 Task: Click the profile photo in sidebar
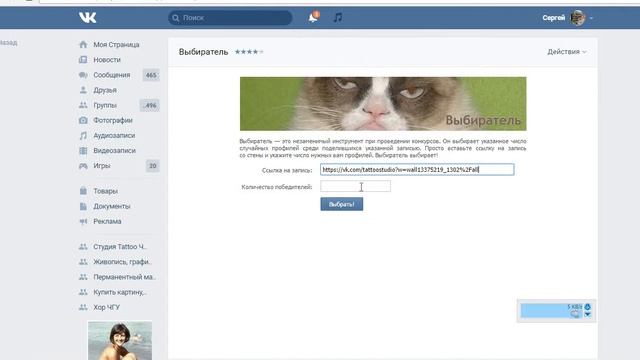[120, 340]
